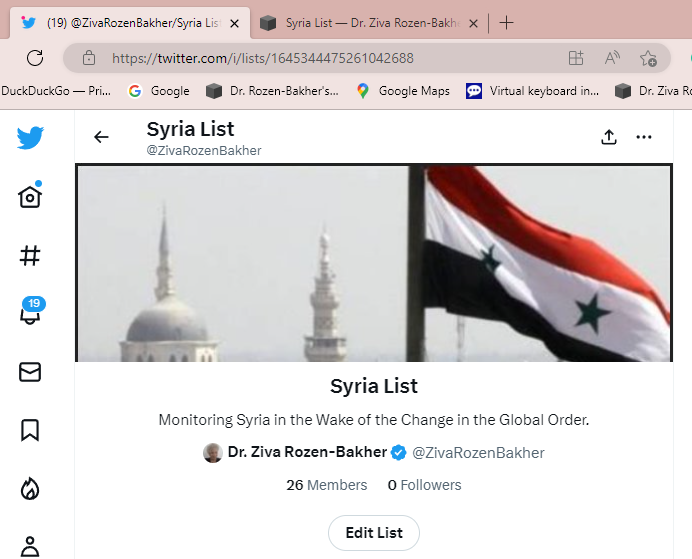Click the @ZivaRozenBakher handle under owner name
692x559 pixels.
coord(478,453)
